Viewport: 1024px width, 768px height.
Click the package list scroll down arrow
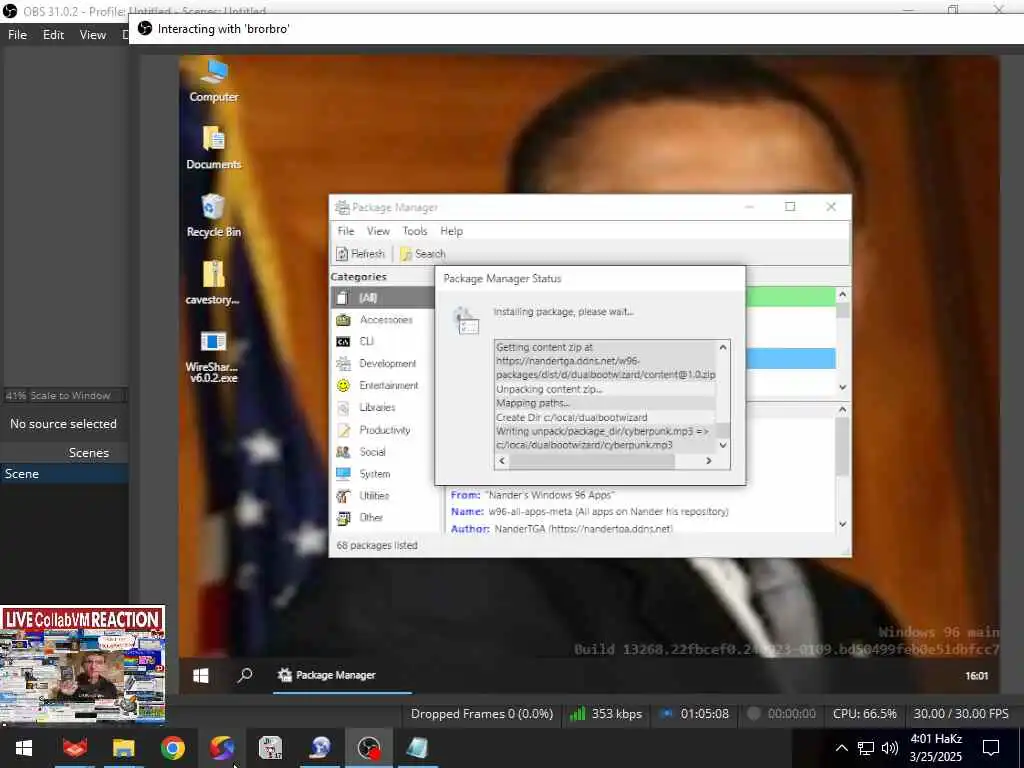(x=842, y=387)
